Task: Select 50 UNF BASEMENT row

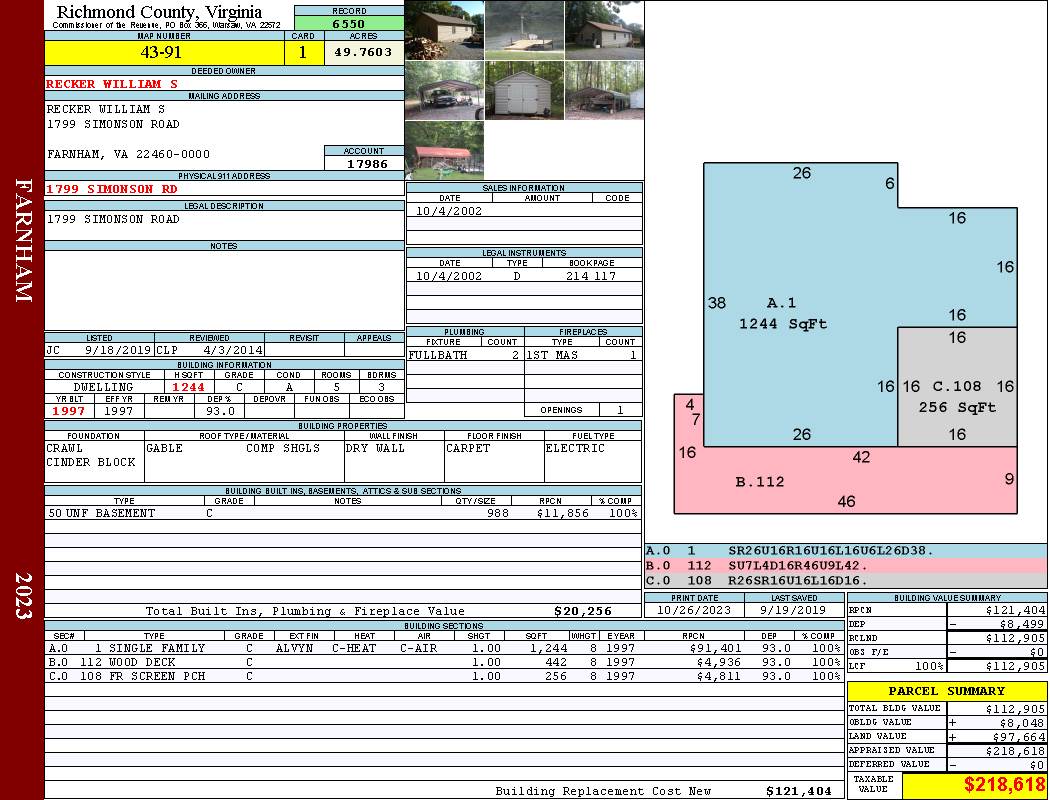Action: click(x=343, y=513)
